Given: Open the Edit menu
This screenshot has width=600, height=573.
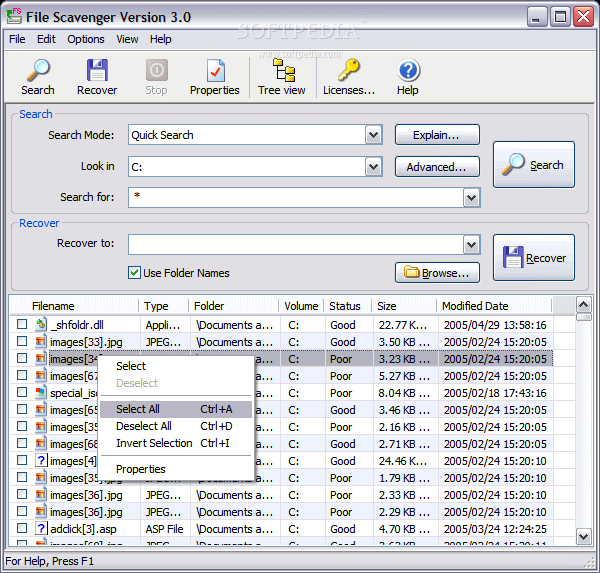Looking at the screenshot, I should (46, 39).
